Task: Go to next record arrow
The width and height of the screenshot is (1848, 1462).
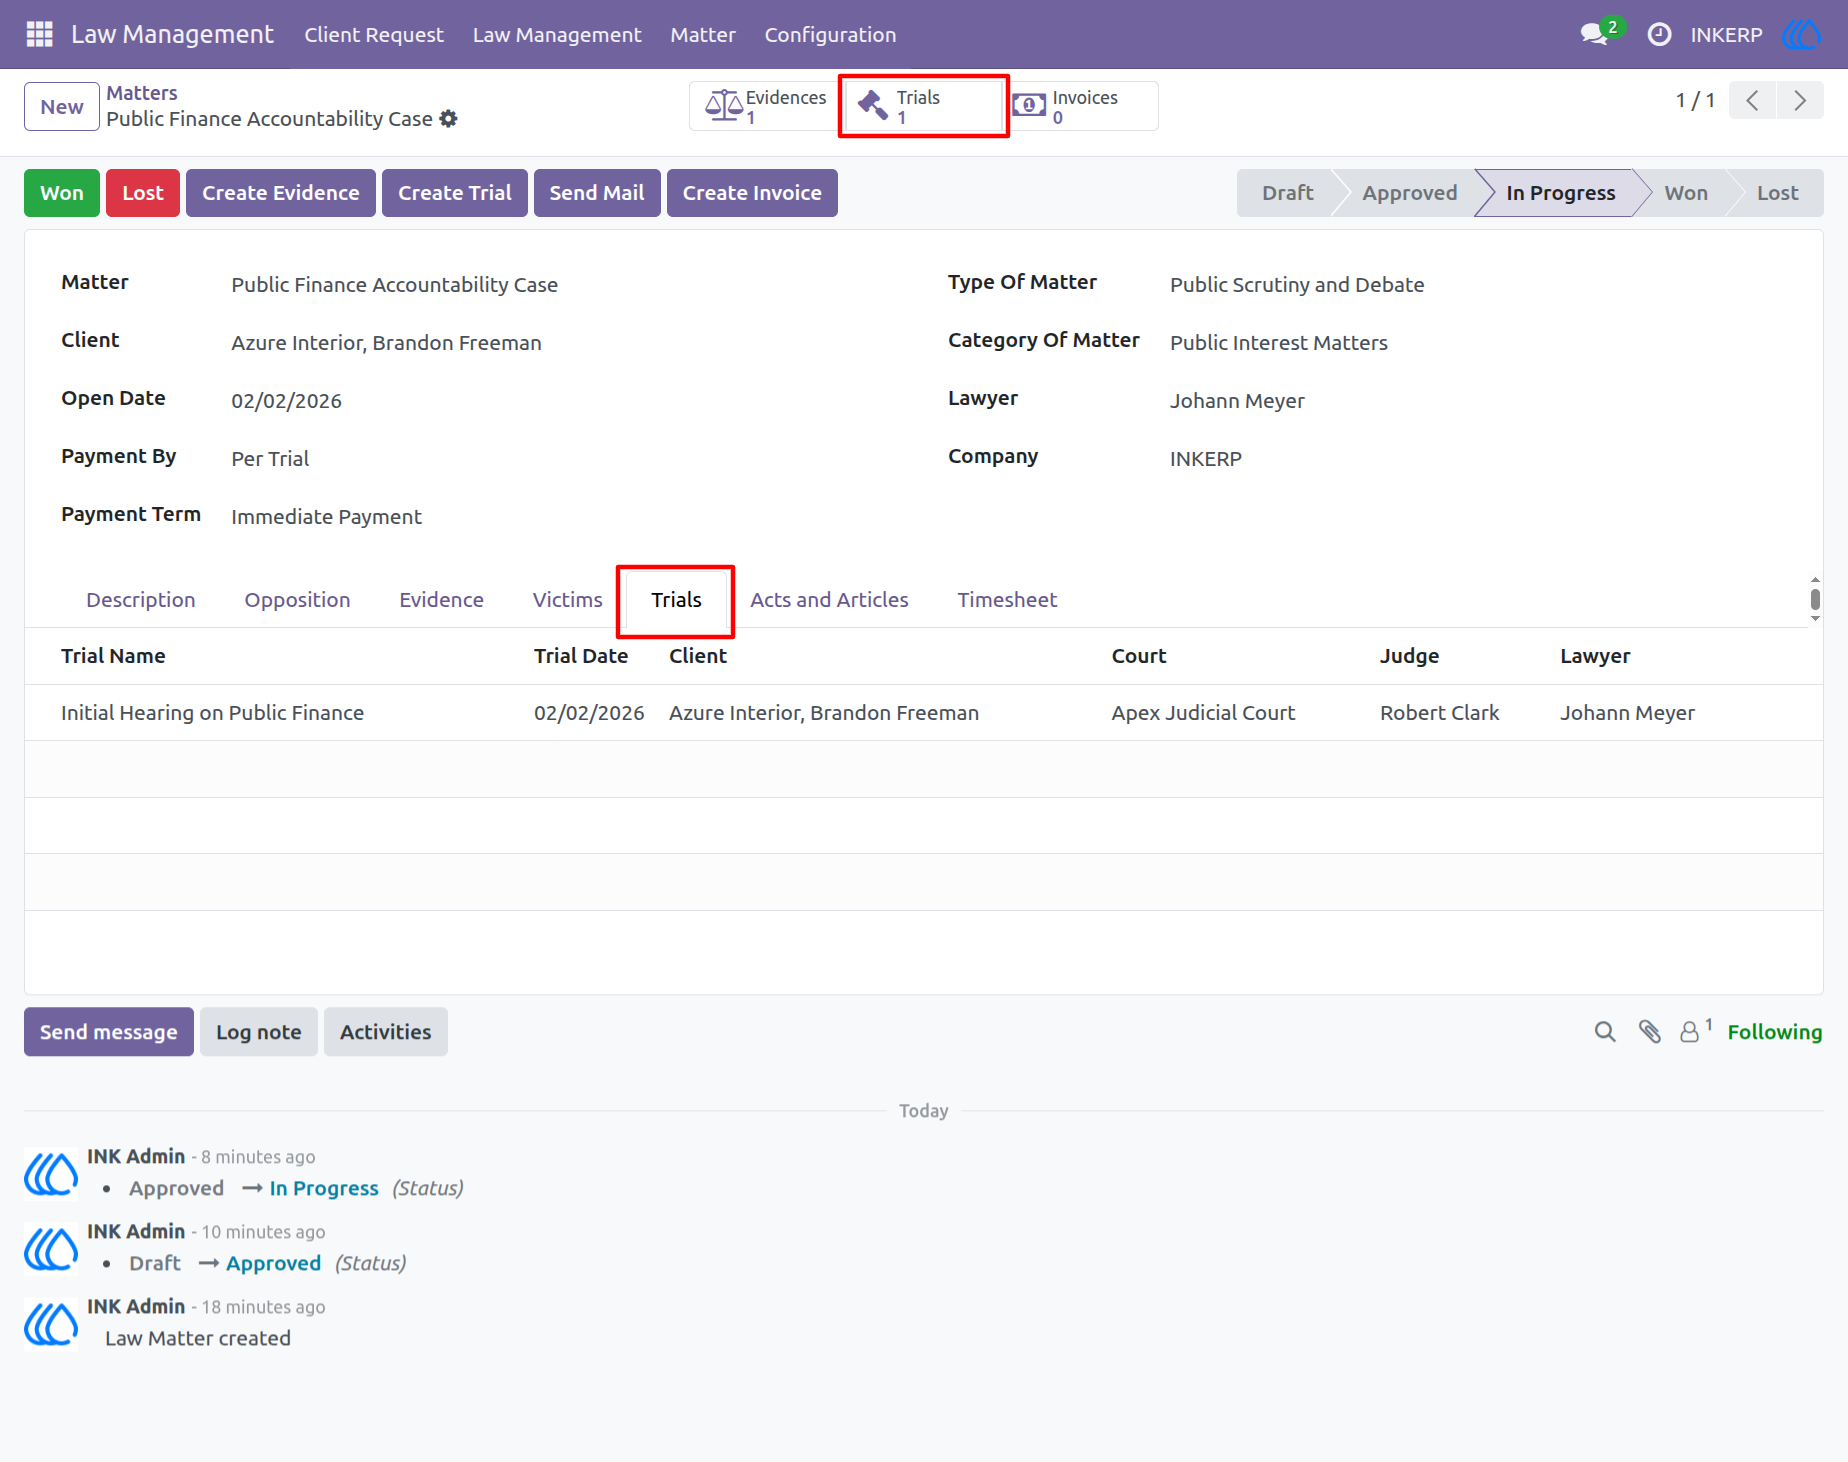Action: [x=1800, y=100]
